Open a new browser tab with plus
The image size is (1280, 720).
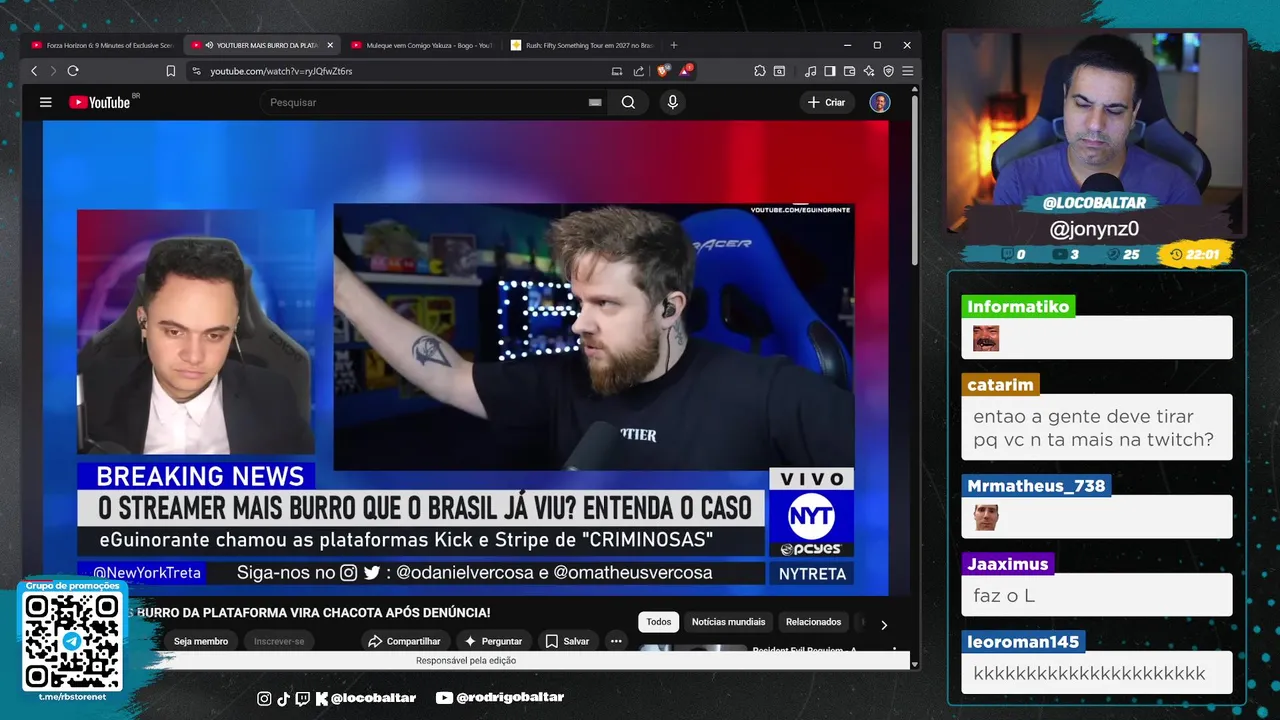tap(674, 45)
